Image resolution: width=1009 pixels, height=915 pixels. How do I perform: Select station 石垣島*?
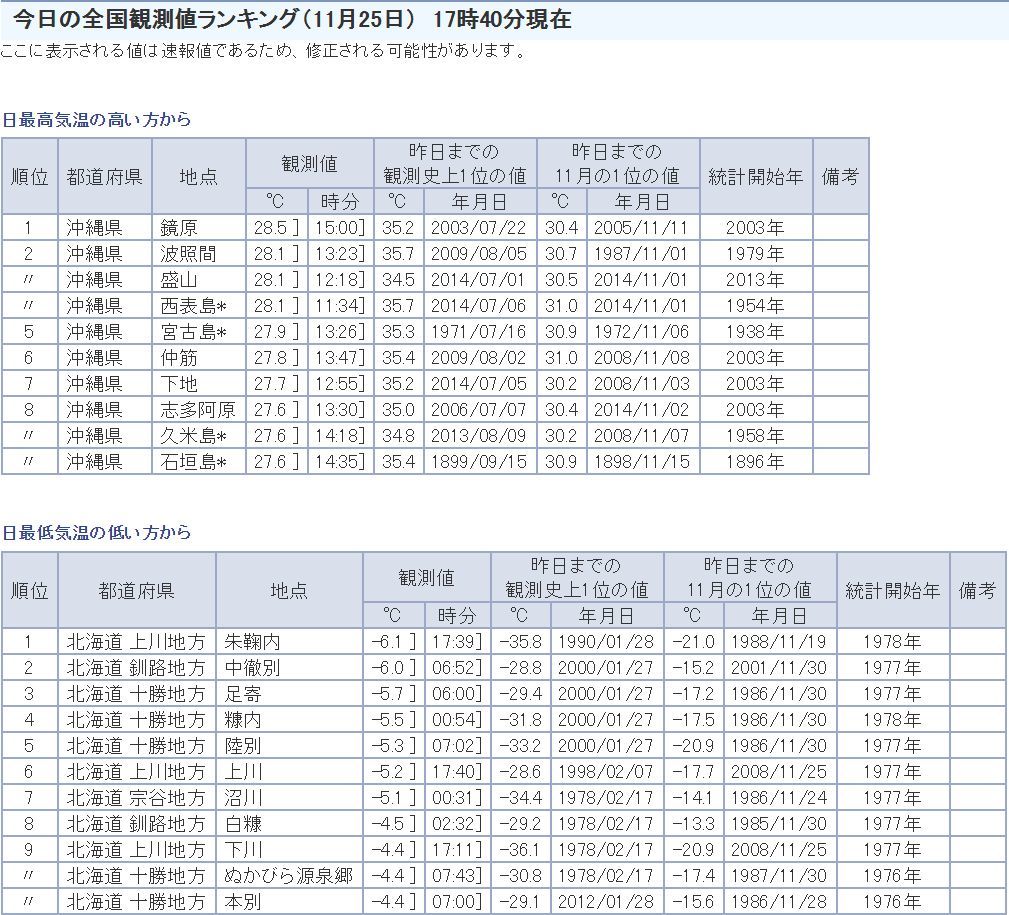pyautogui.click(x=194, y=462)
